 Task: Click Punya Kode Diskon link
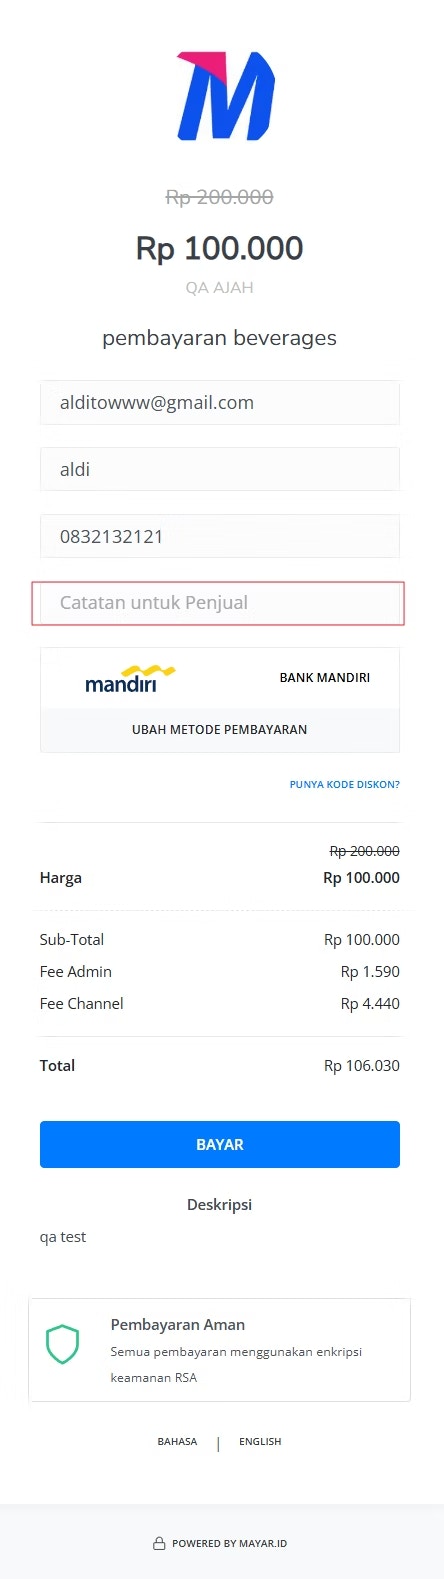(345, 785)
